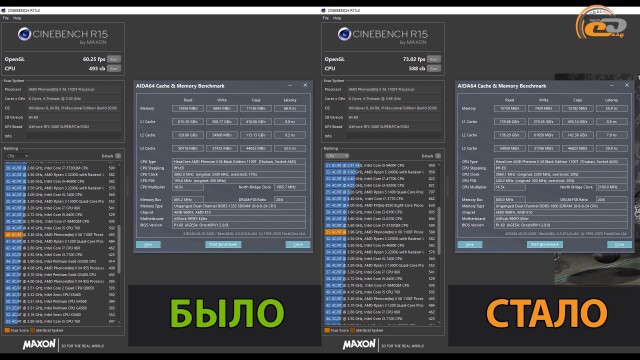This screenshot has width=640, height=360.
Task: Run the OpenGL test beside 60.25 fps
Action: point(114,59)
